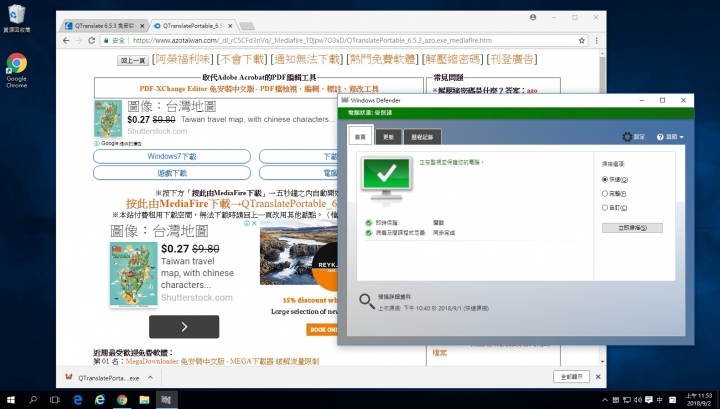Click the taskbar clock and date
The width and height of the screenshot is (720, 409).
tap(699, 399)
